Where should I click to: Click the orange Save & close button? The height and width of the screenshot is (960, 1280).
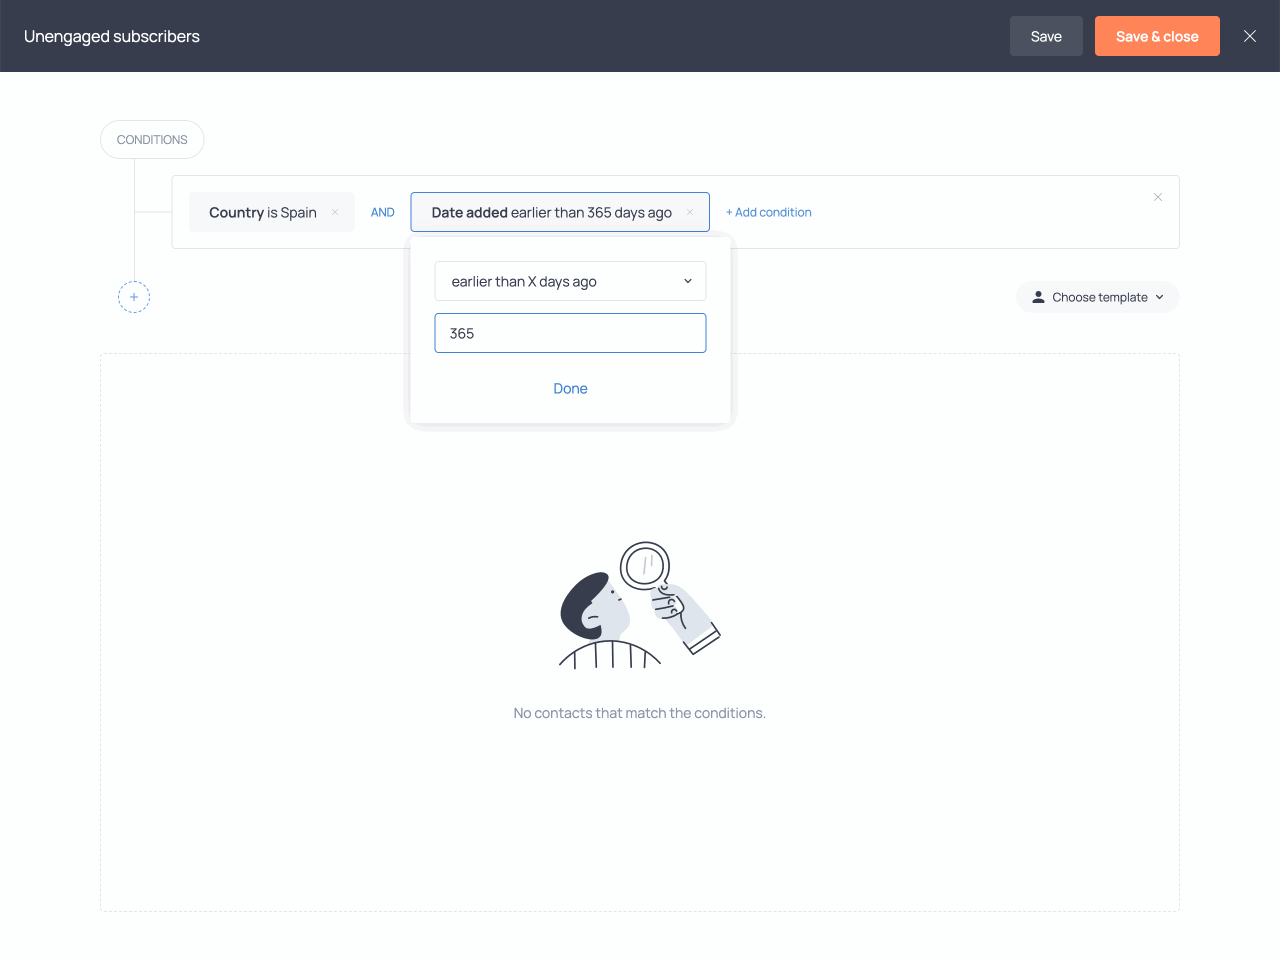pos(1156,36)
